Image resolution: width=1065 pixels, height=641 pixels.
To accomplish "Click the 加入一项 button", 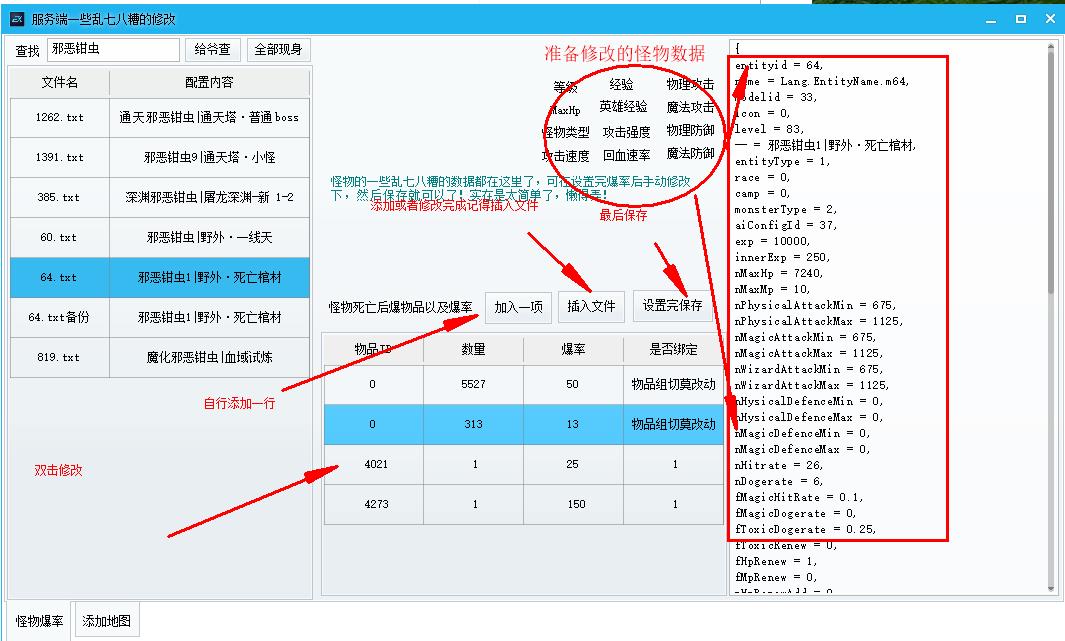I will (518, 307).
